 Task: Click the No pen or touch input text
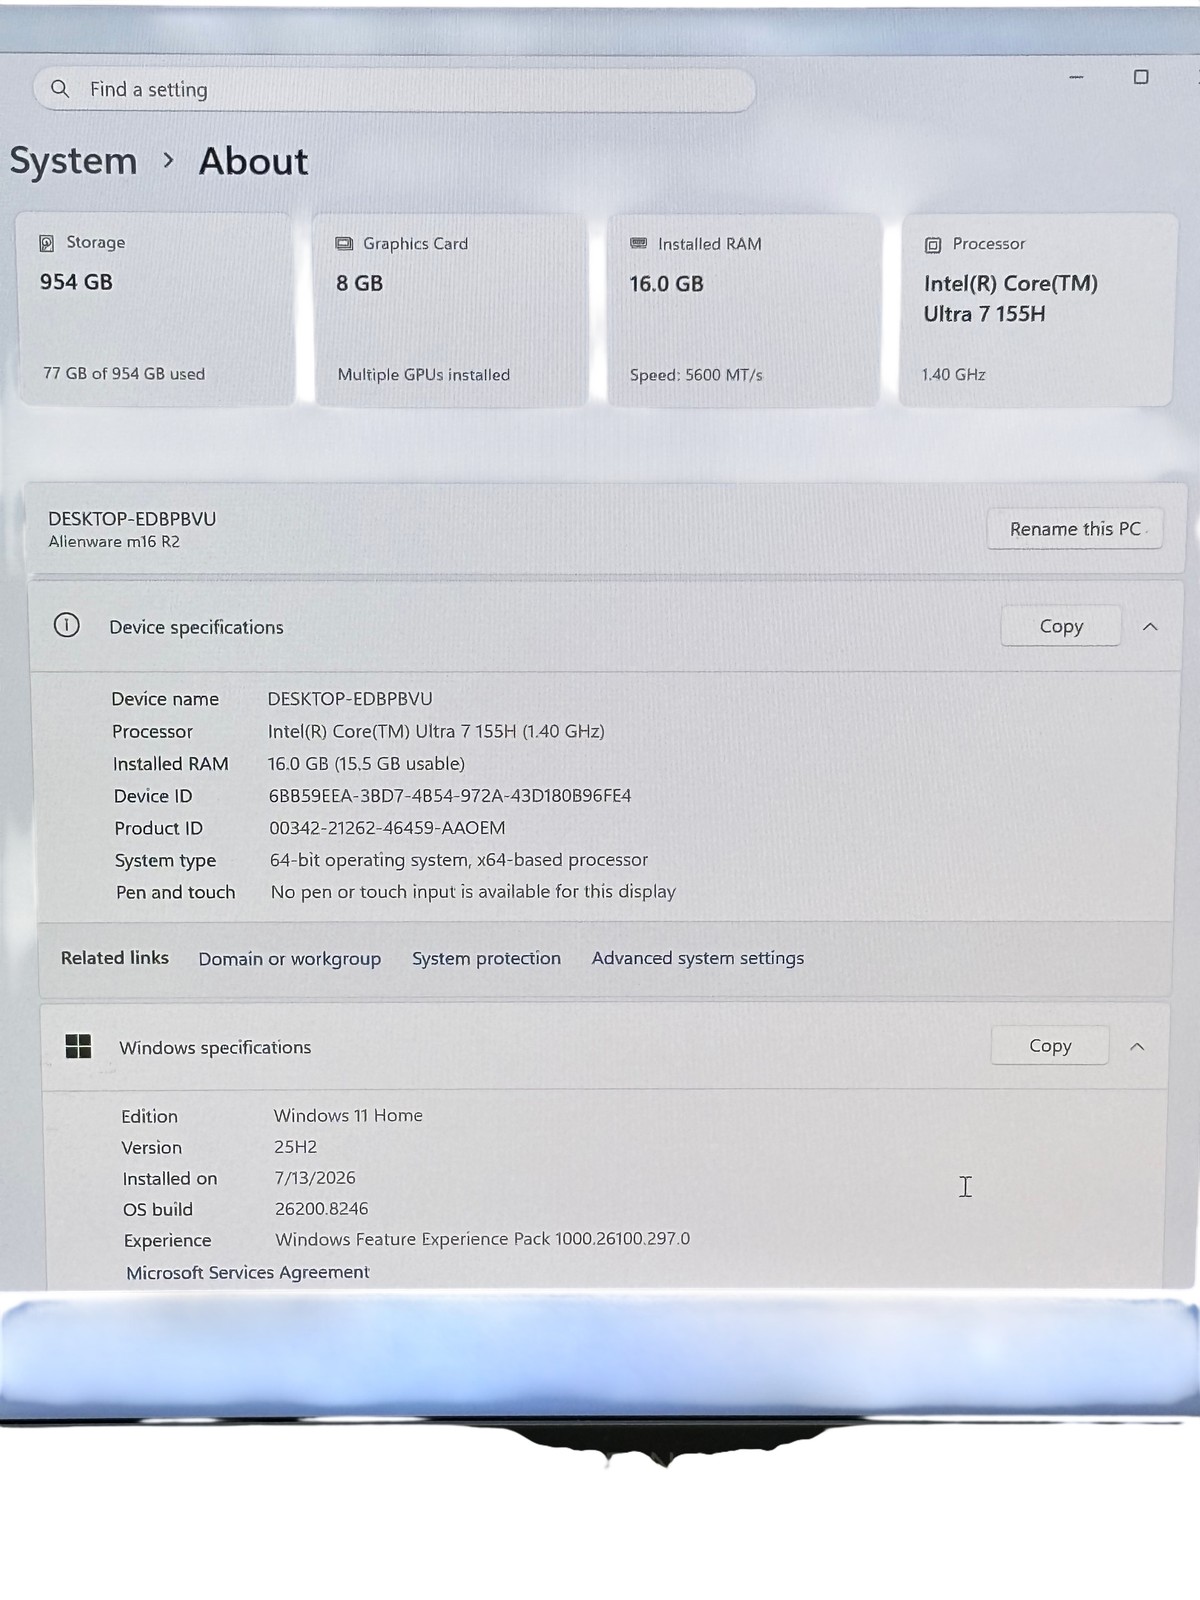(473, 892)
